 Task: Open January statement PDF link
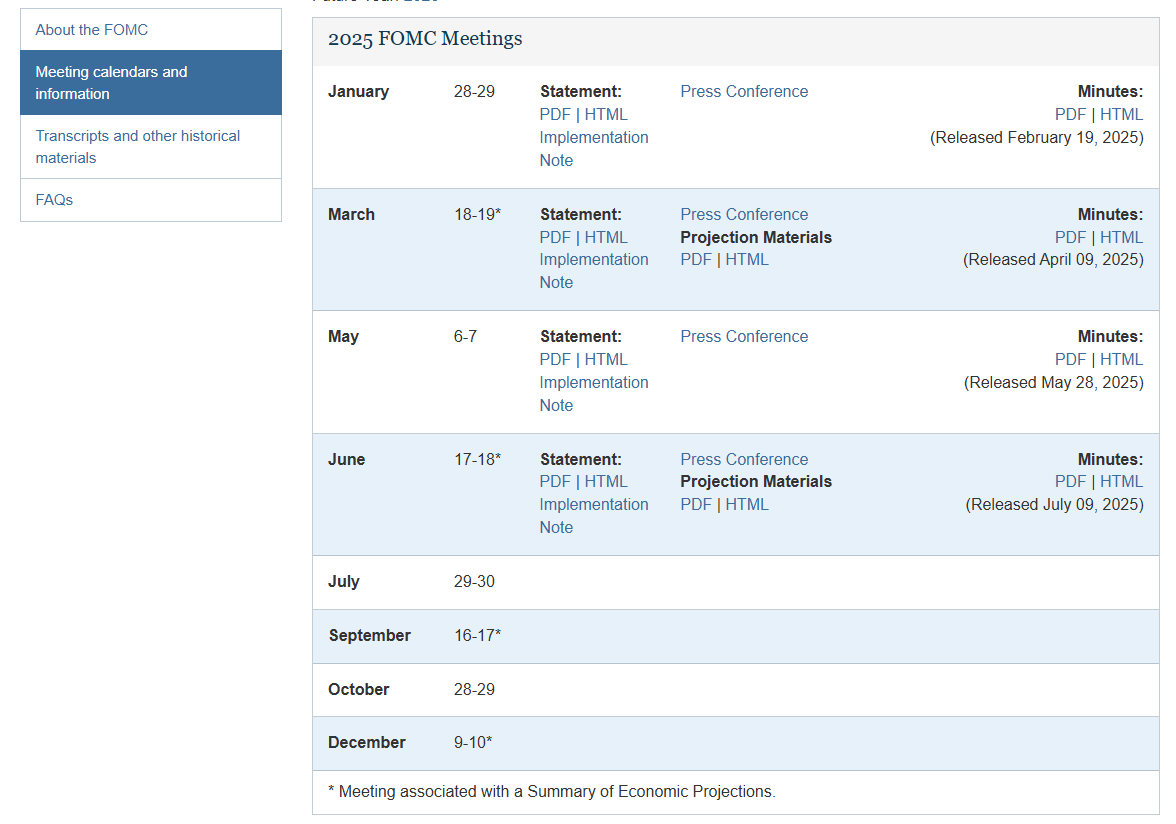[555, 115]
